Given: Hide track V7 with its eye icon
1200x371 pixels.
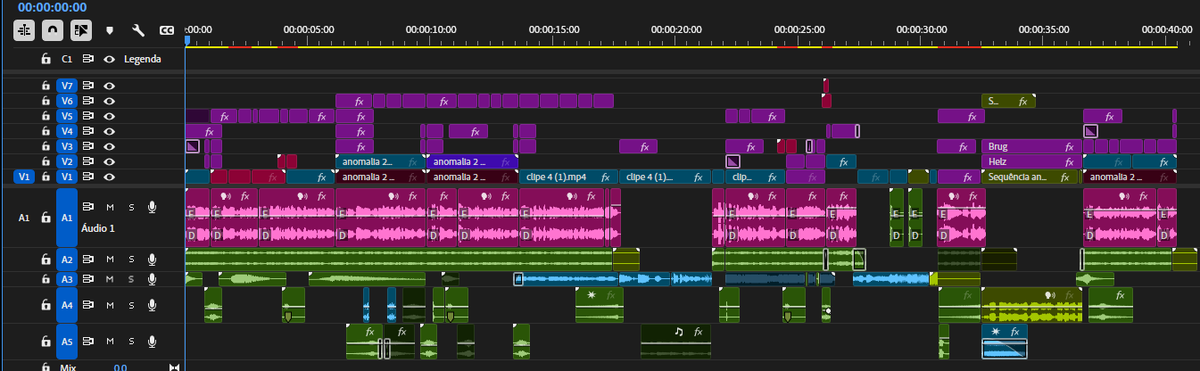Looking at the screenshot, I should click(x=109, y=86).
